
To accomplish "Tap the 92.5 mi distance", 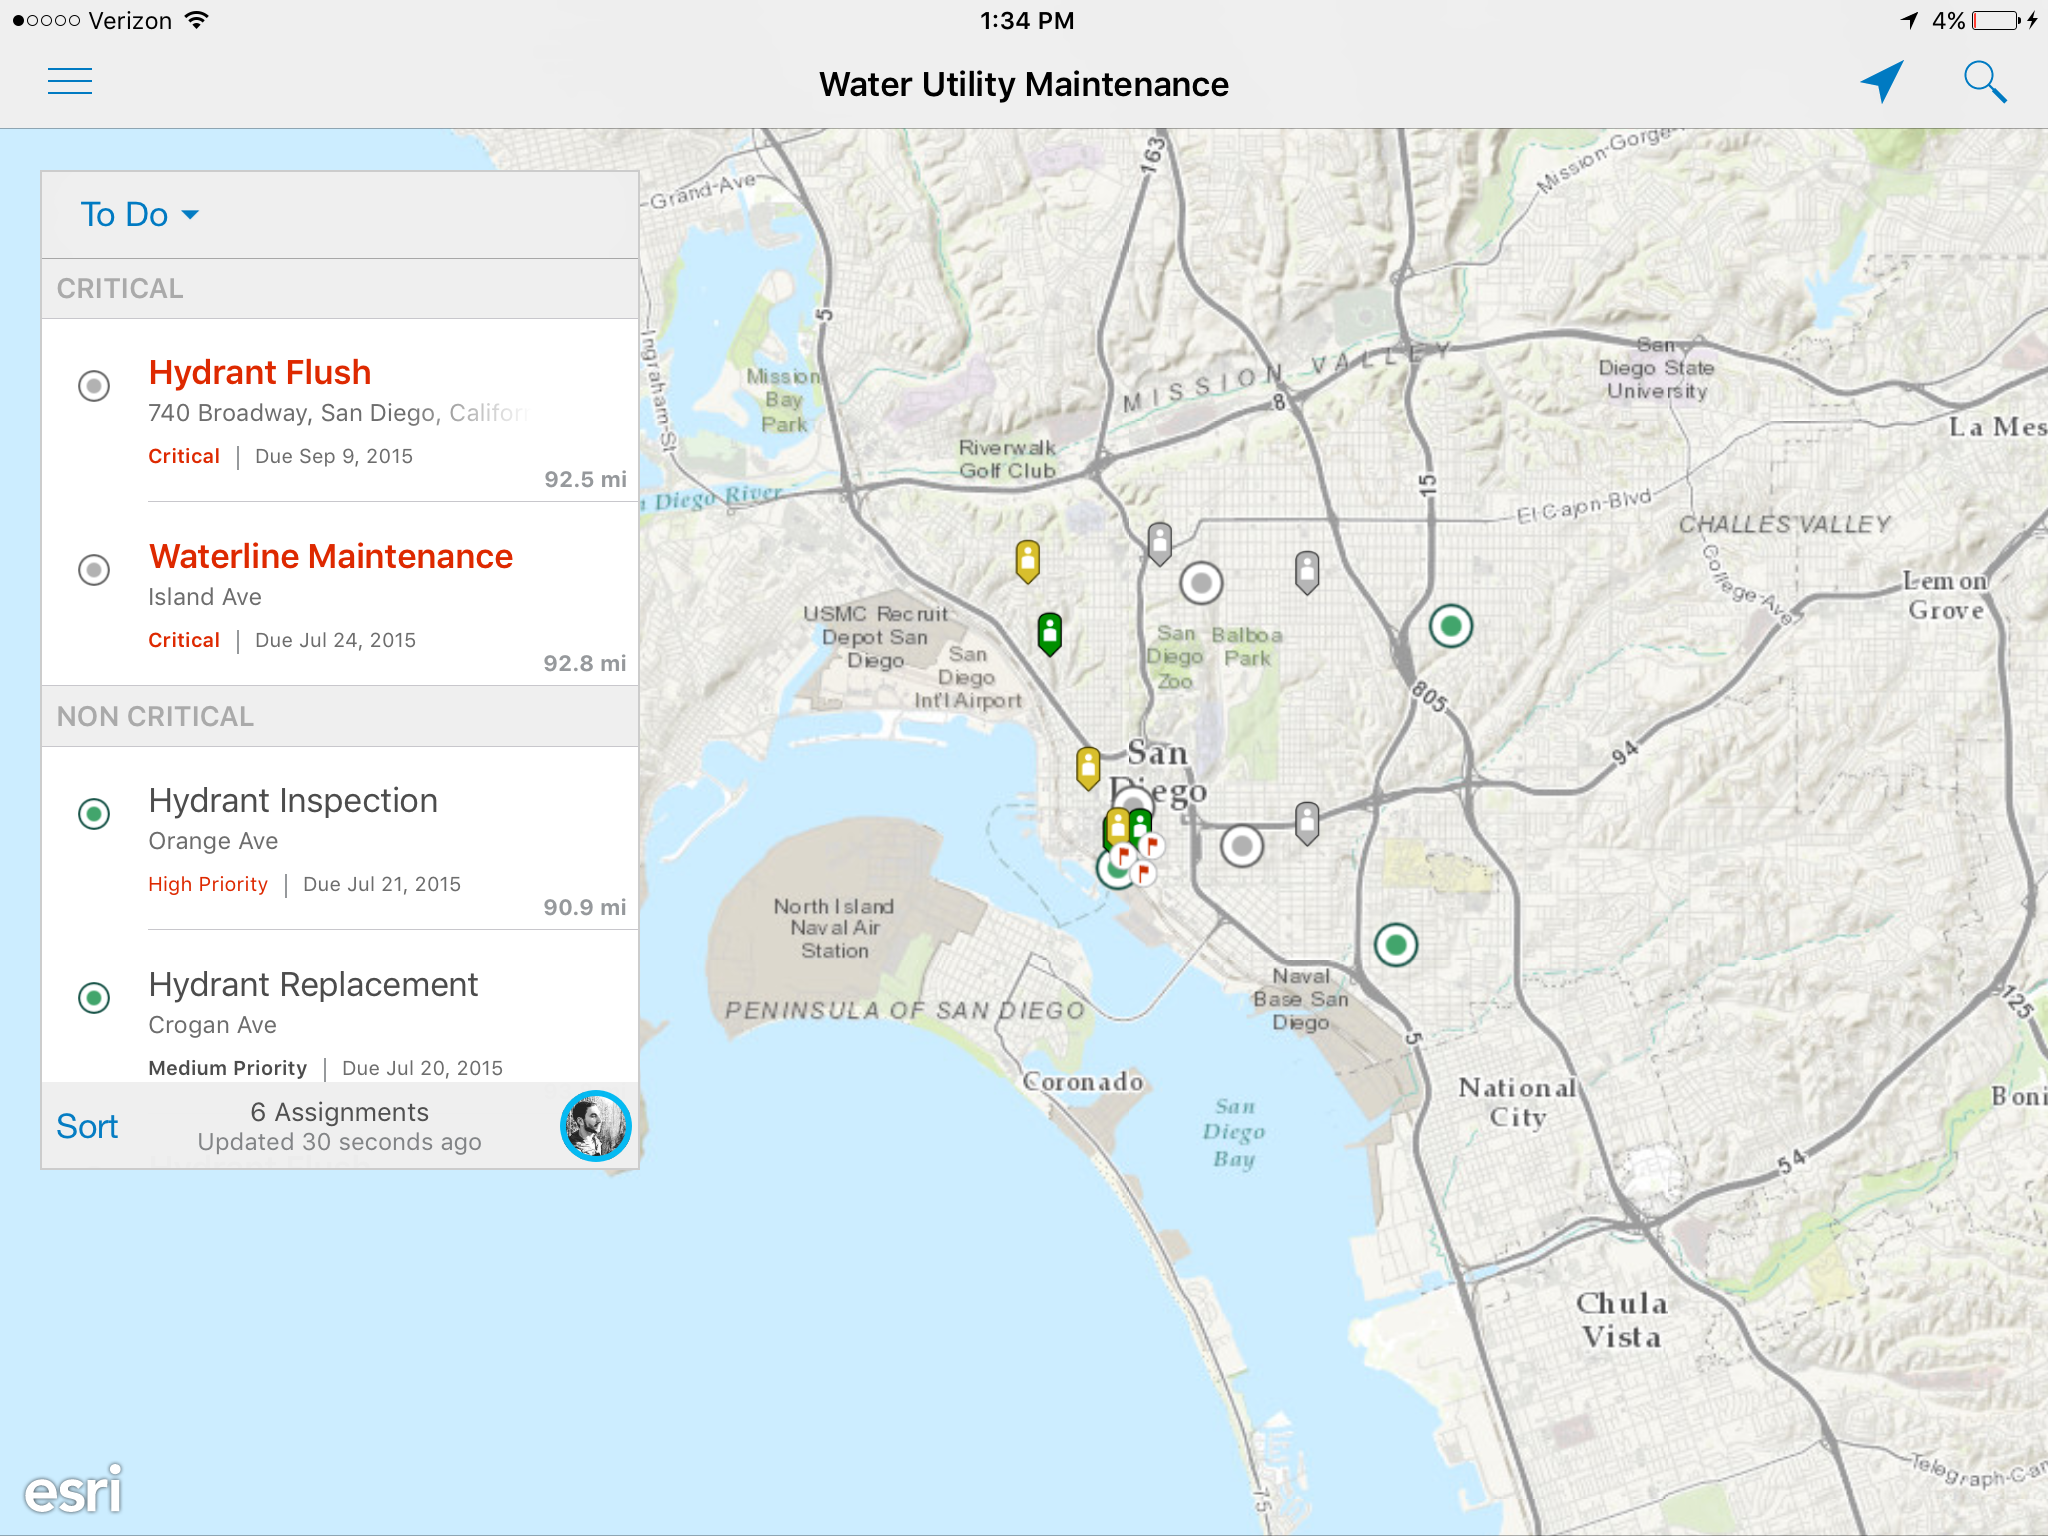I will coord(585,479).
